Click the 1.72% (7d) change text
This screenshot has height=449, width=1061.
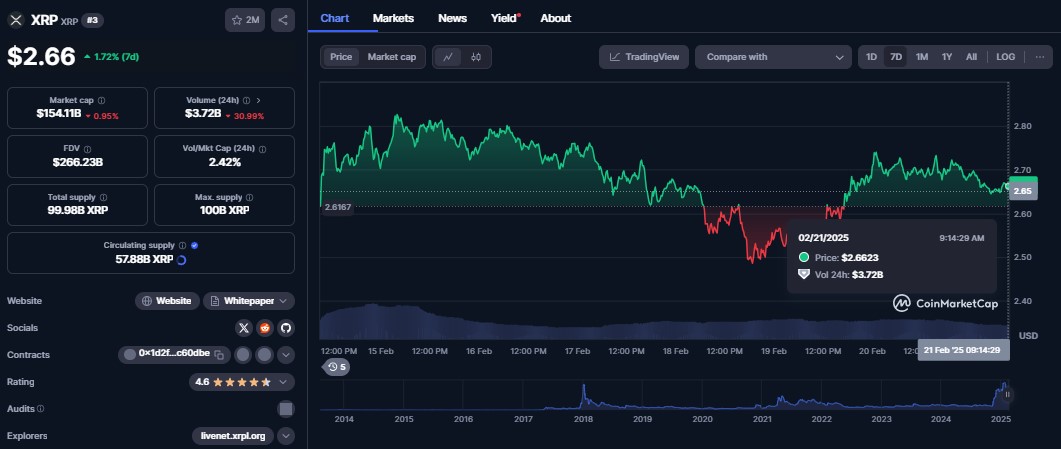tap(111, 57)
